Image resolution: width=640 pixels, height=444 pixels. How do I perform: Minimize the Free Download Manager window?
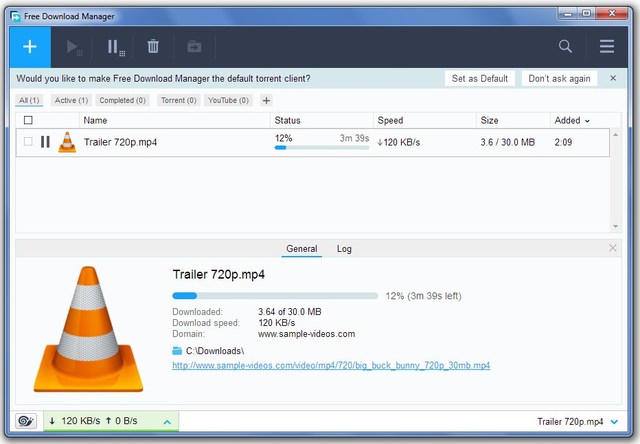pyautogui.click(x=568, y=14)
